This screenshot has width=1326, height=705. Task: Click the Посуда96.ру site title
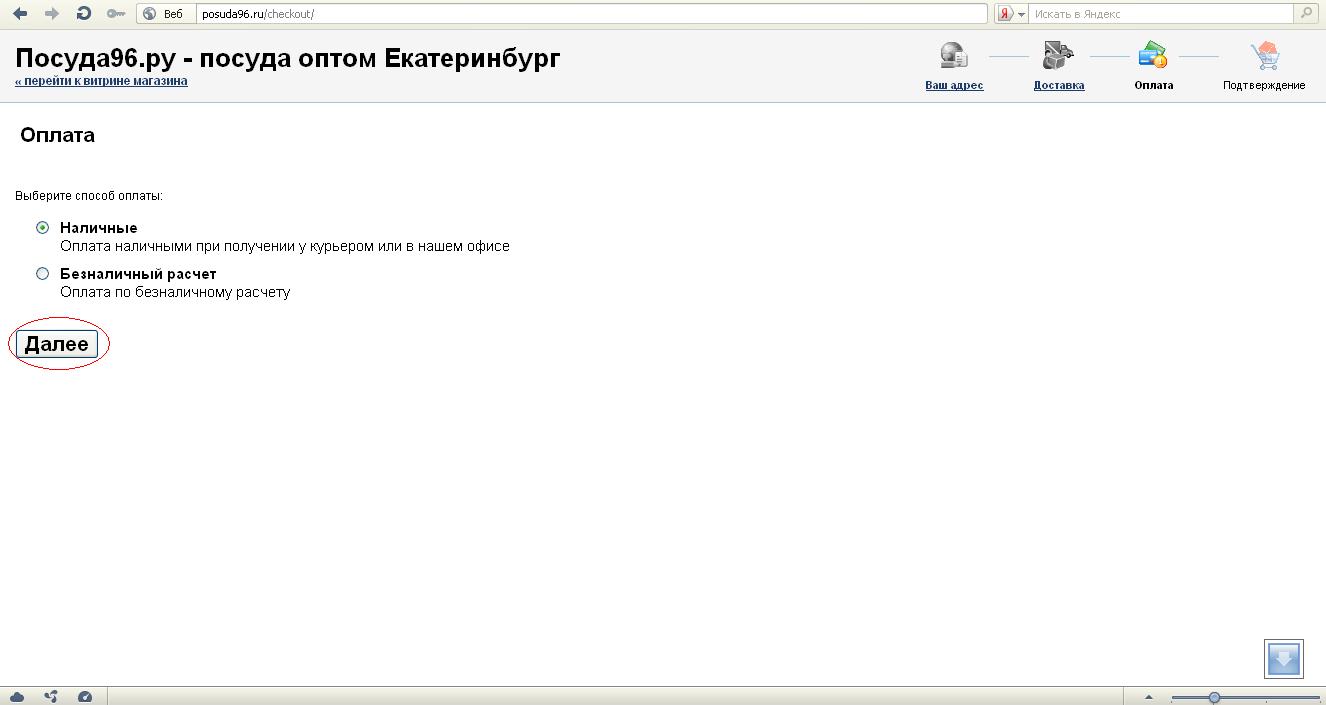click(288, 58)
